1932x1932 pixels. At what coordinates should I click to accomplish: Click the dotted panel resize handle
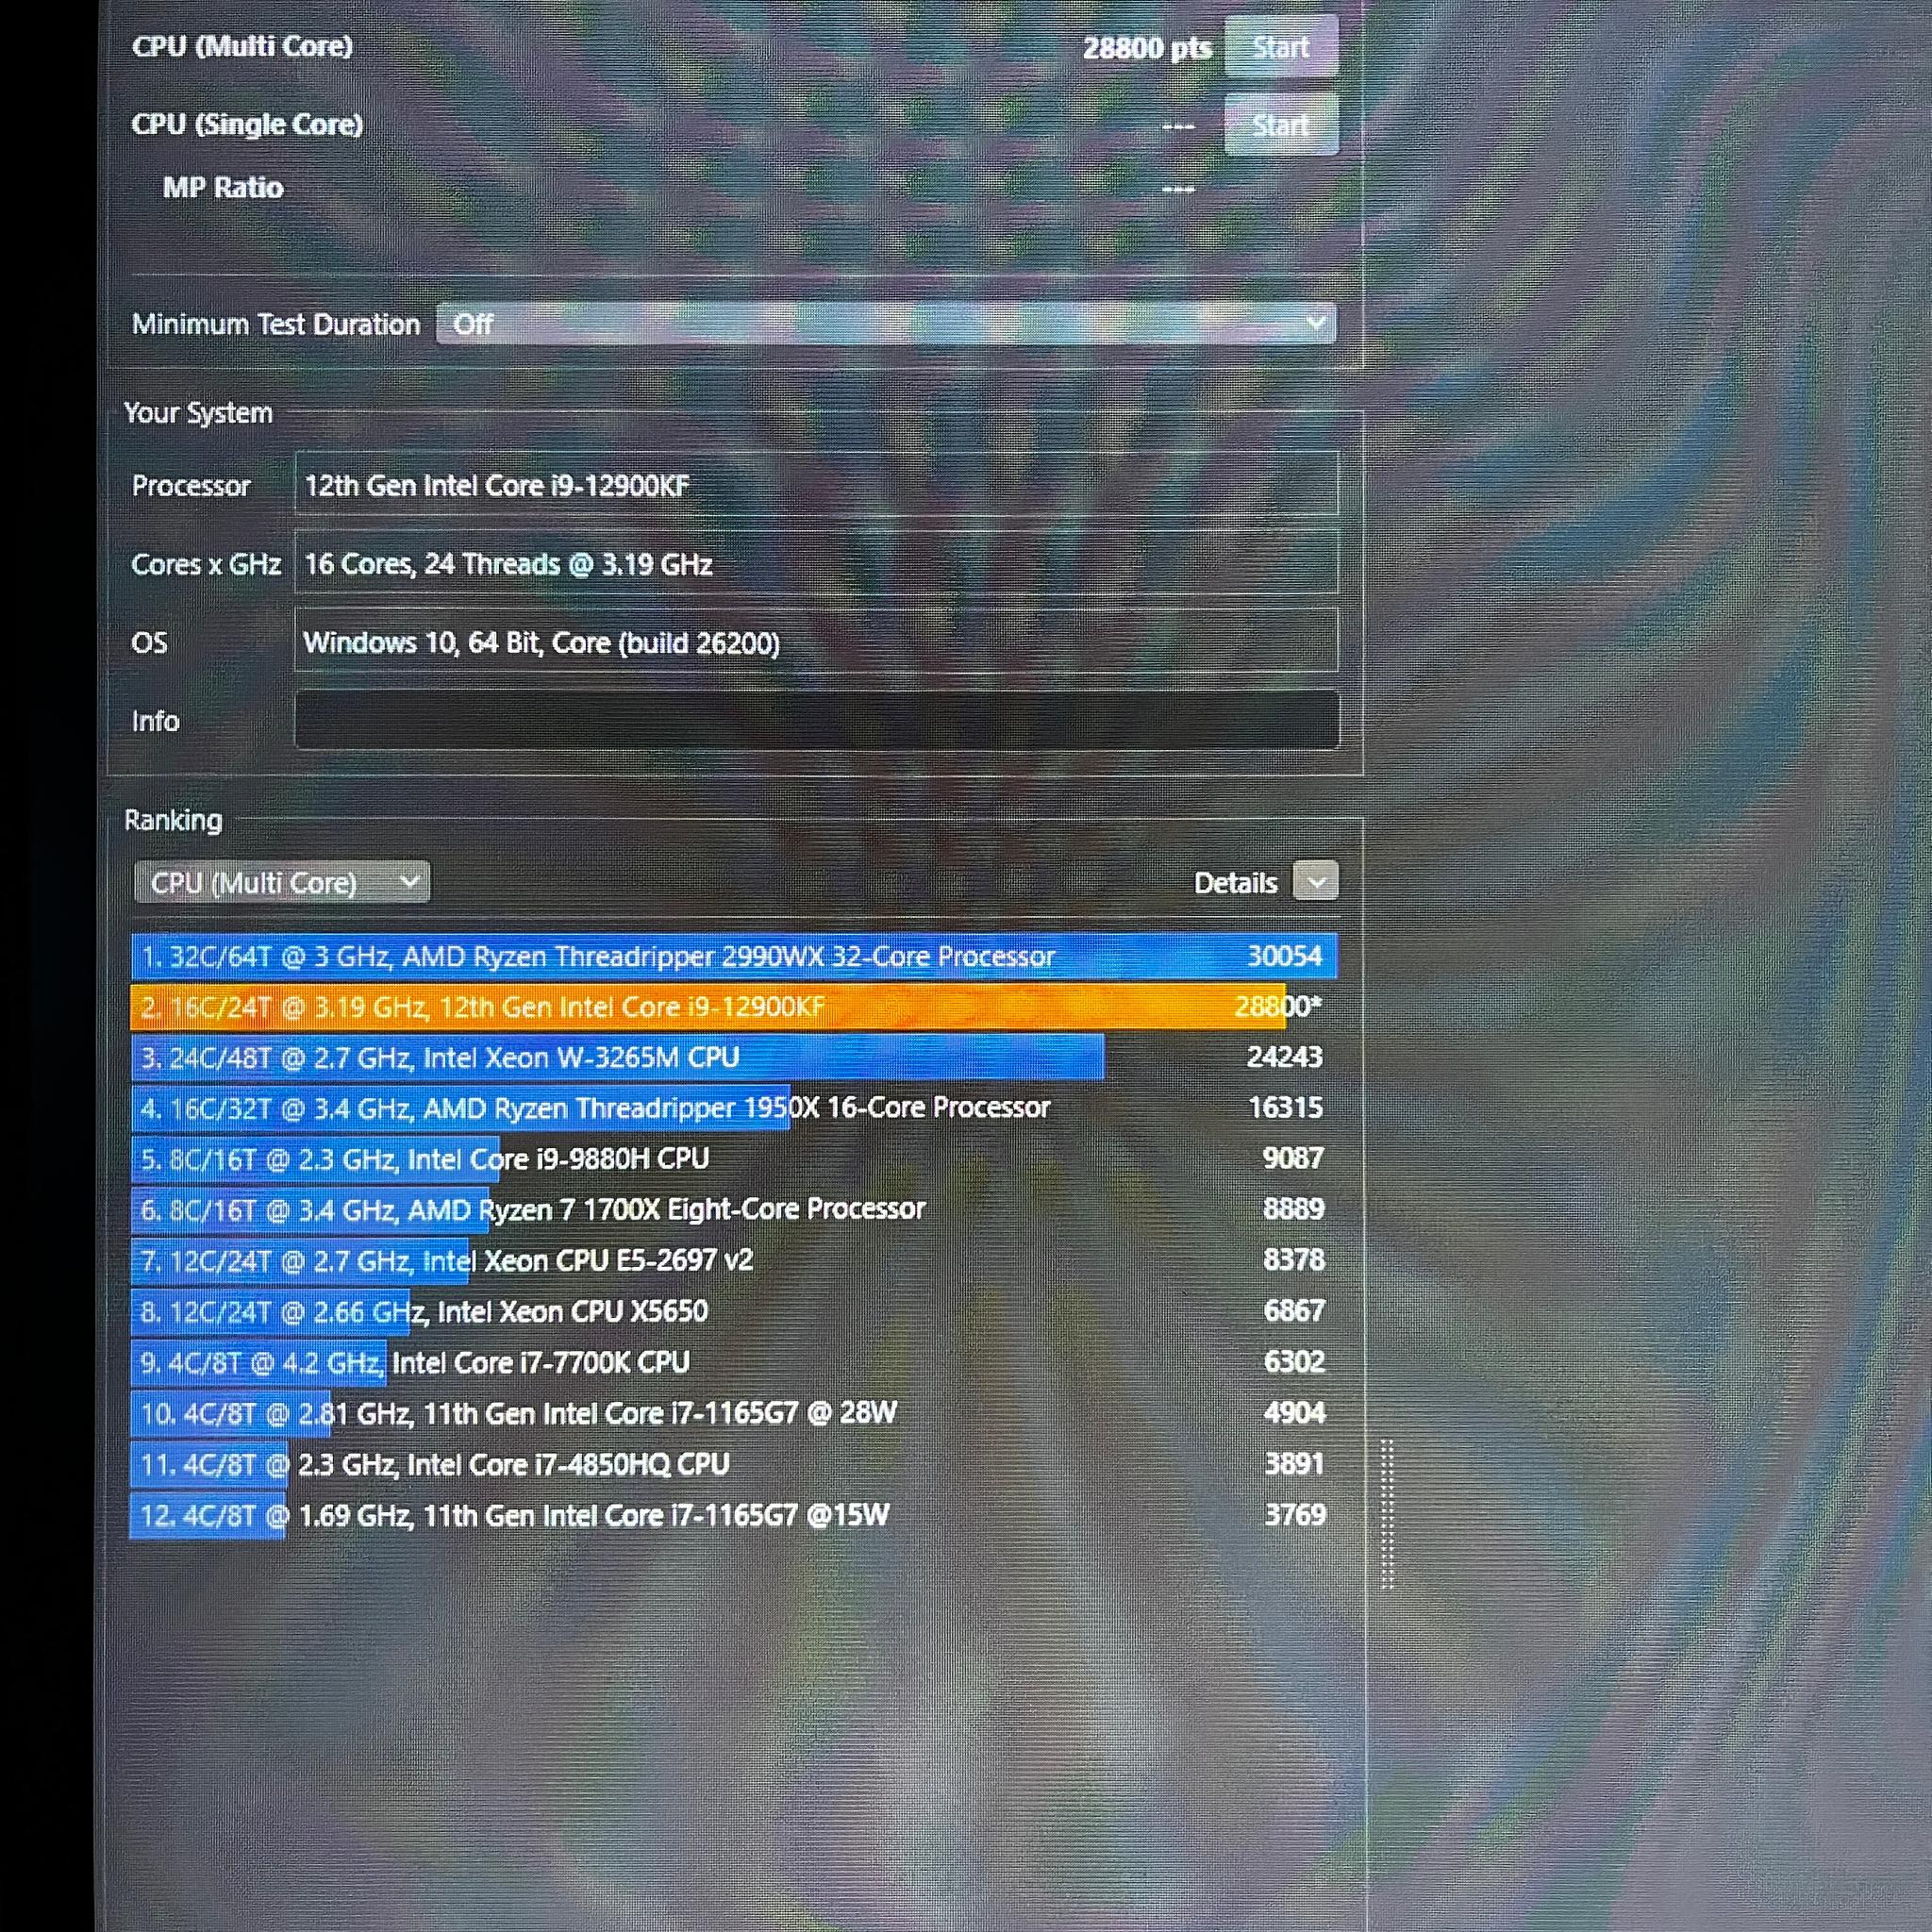tap(1388, 1515)
